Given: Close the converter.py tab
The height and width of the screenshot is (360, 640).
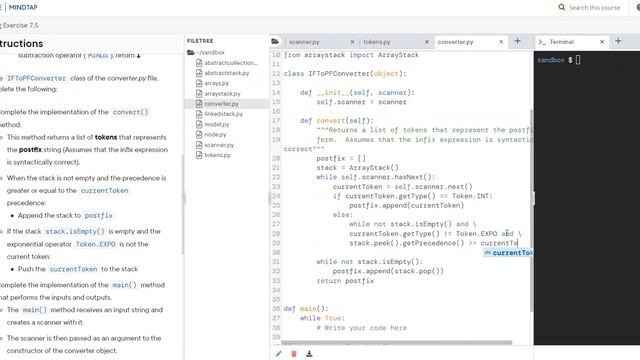Looking at the screenshot, I should coord(501,42).
